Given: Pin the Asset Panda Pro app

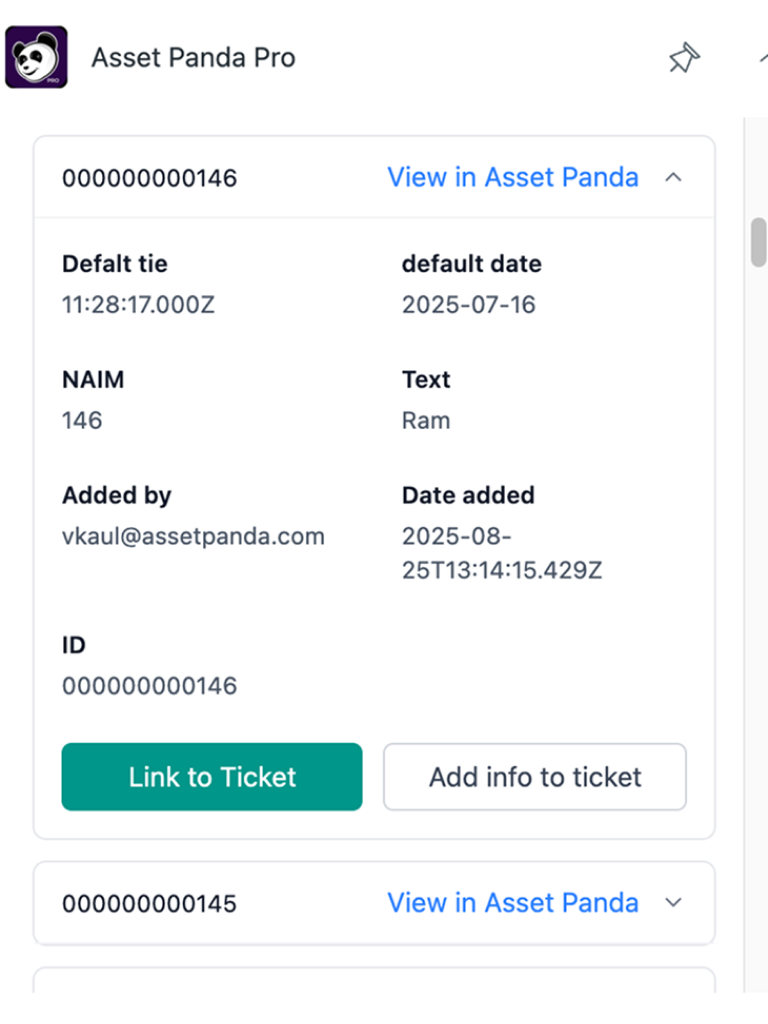Looking at the screenshot, I should 684,59.
